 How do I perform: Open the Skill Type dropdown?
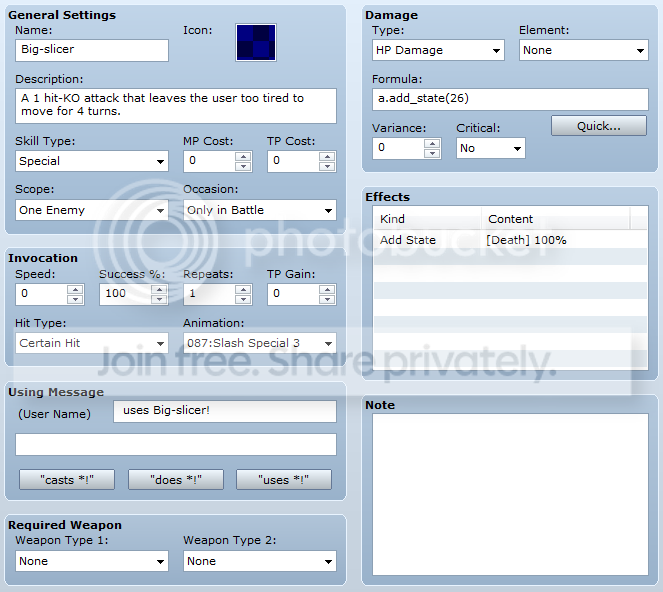point(92,161)
